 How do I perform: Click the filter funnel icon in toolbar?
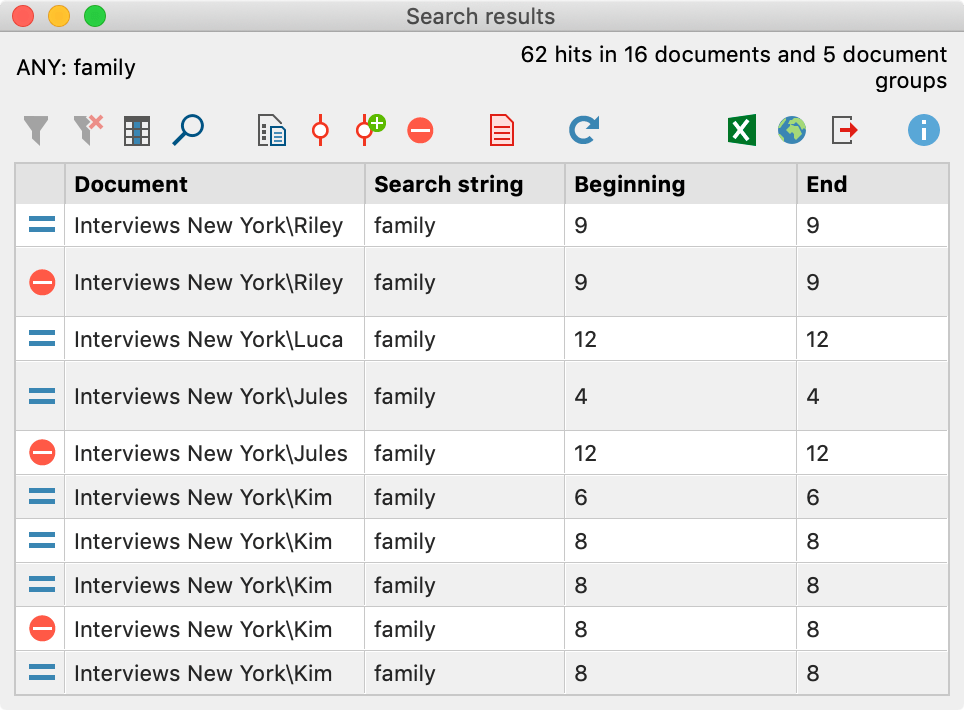(36, 130)
